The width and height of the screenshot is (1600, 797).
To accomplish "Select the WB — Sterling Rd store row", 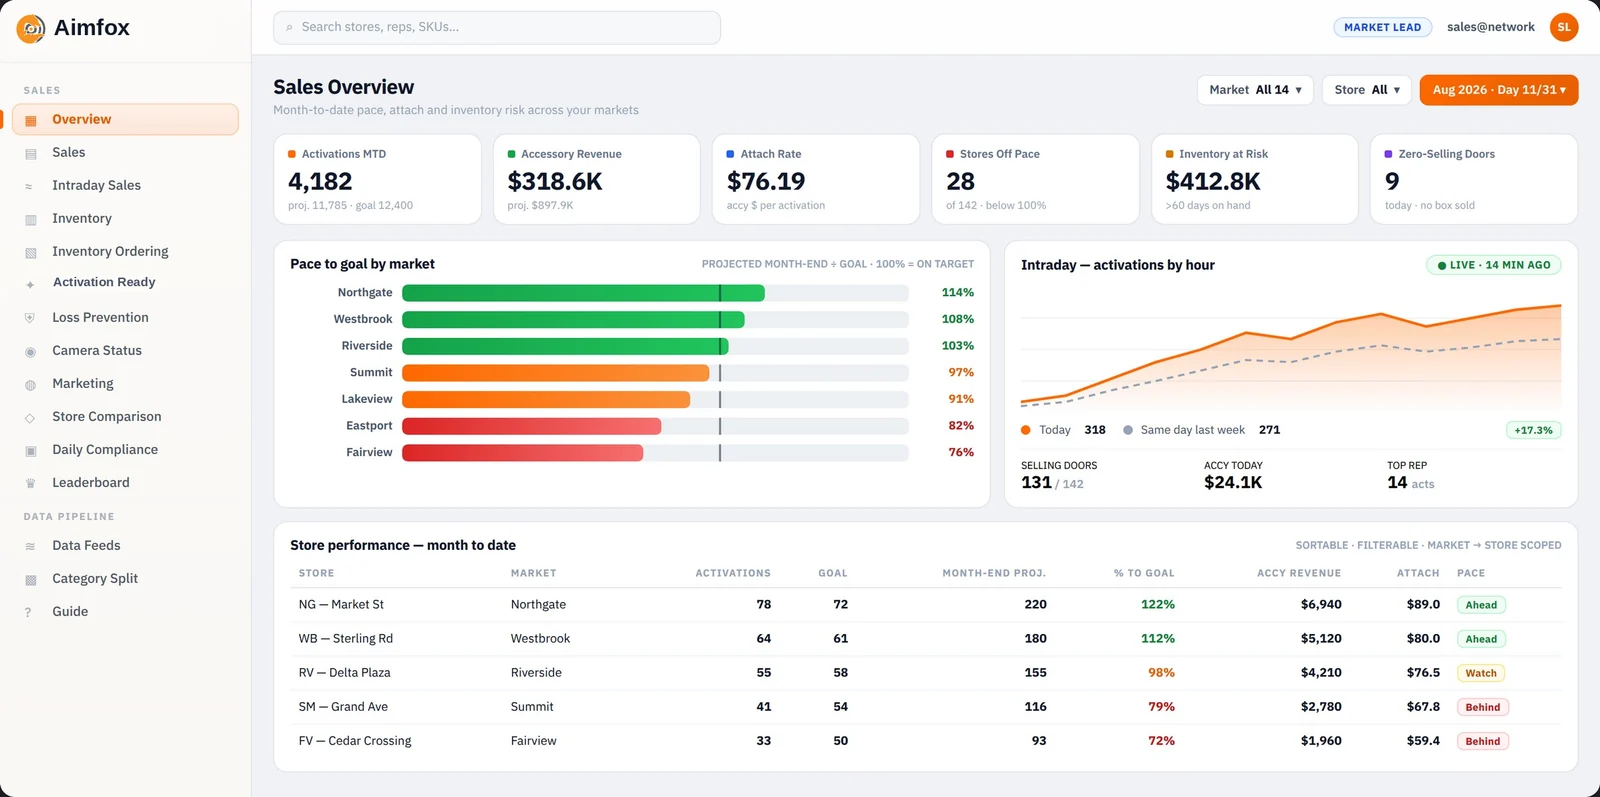I will pyautogui.click(x=926, y=639).
